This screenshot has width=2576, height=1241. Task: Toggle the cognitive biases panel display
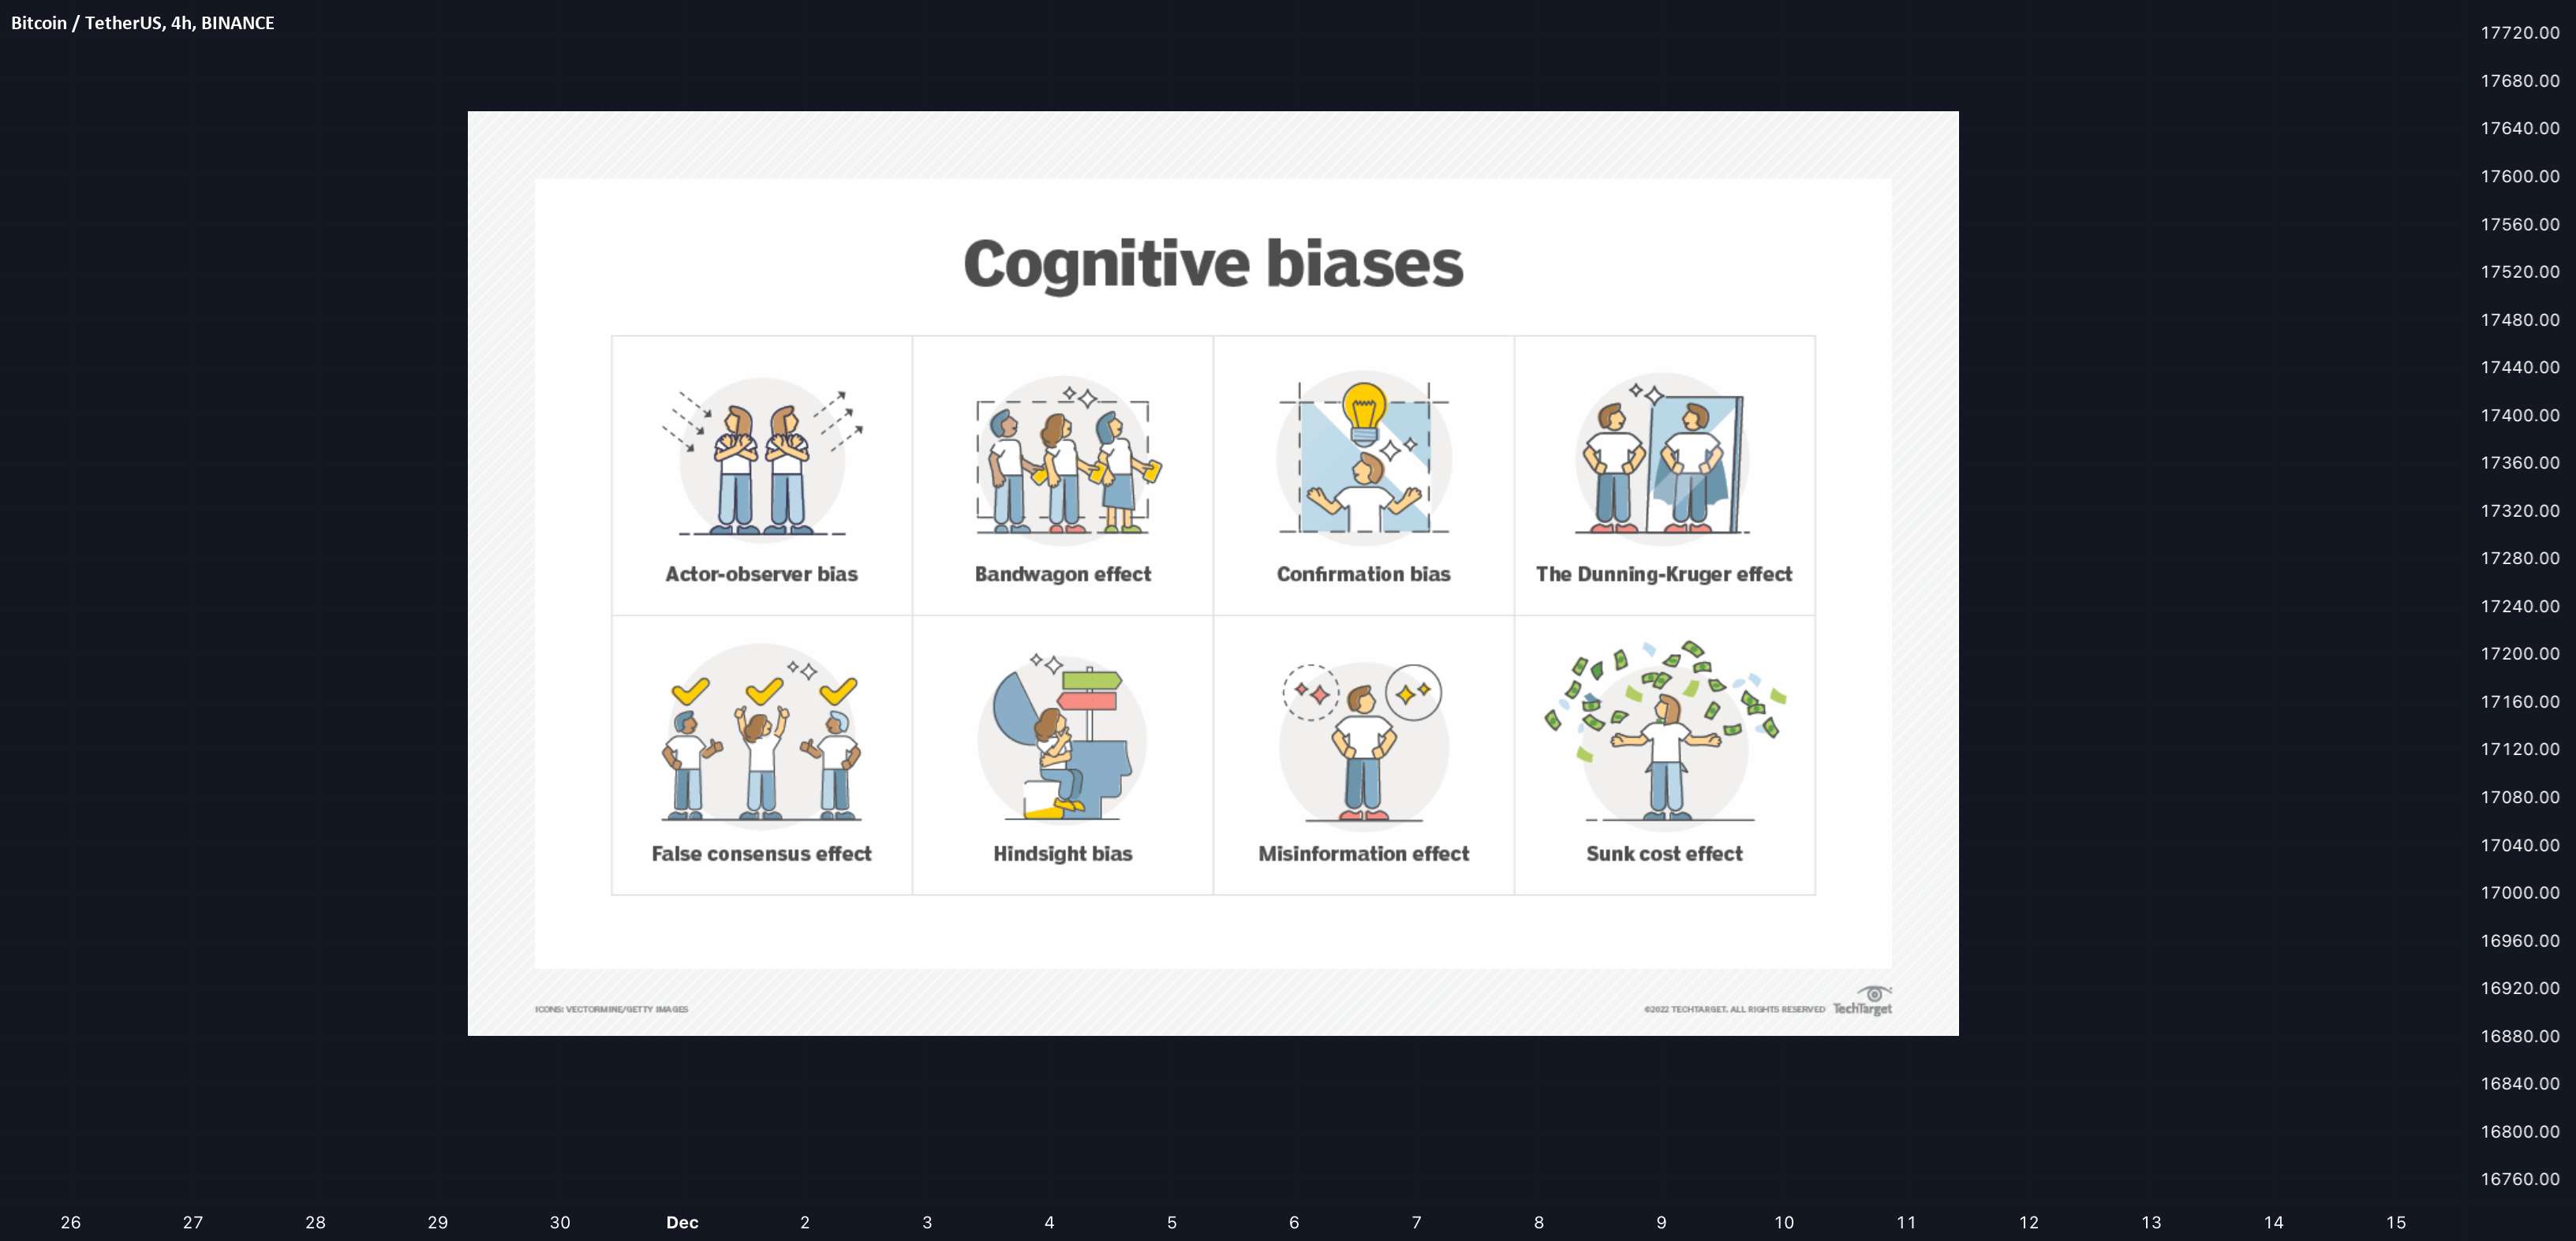[1211, 574]
